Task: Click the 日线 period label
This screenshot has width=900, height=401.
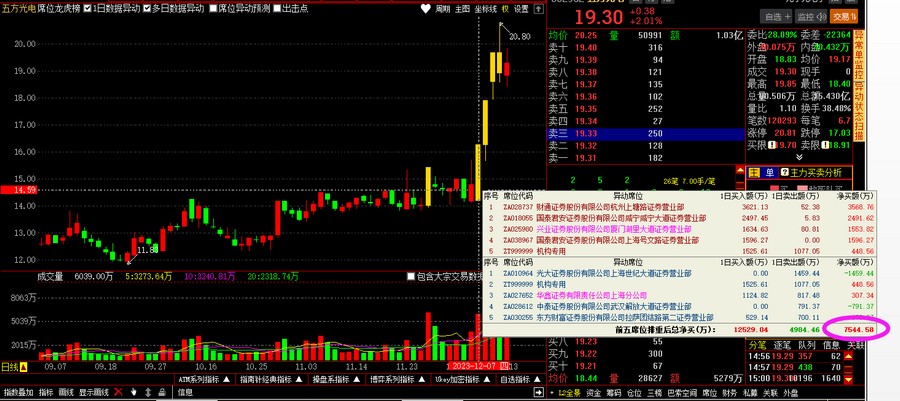Action: [10, 367]
